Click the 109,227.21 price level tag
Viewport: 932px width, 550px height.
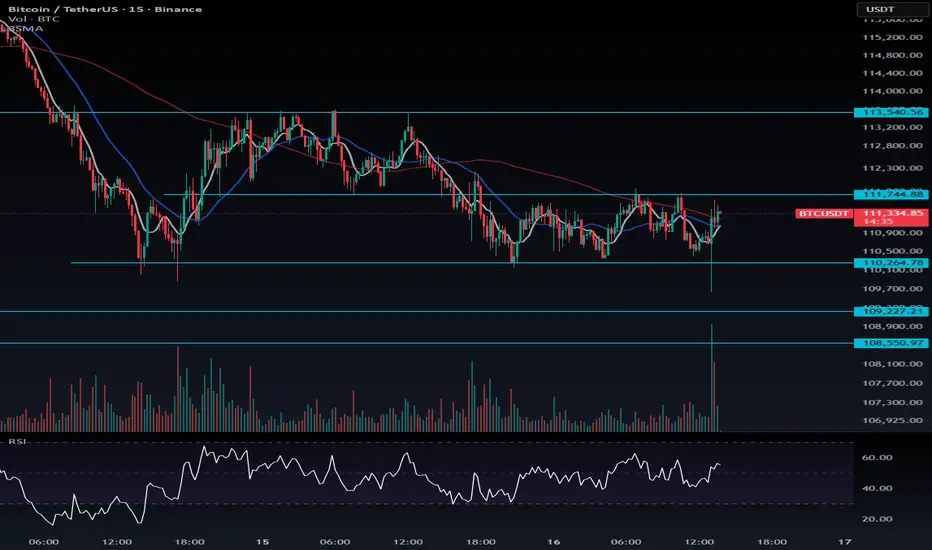[890, 312]
